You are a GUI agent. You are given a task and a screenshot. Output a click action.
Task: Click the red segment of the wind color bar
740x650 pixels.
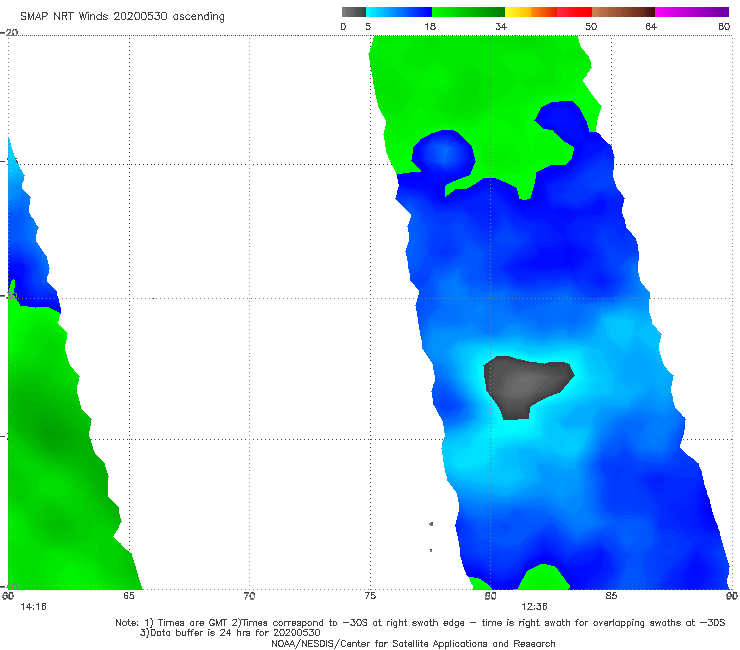[x=574, y=12]
